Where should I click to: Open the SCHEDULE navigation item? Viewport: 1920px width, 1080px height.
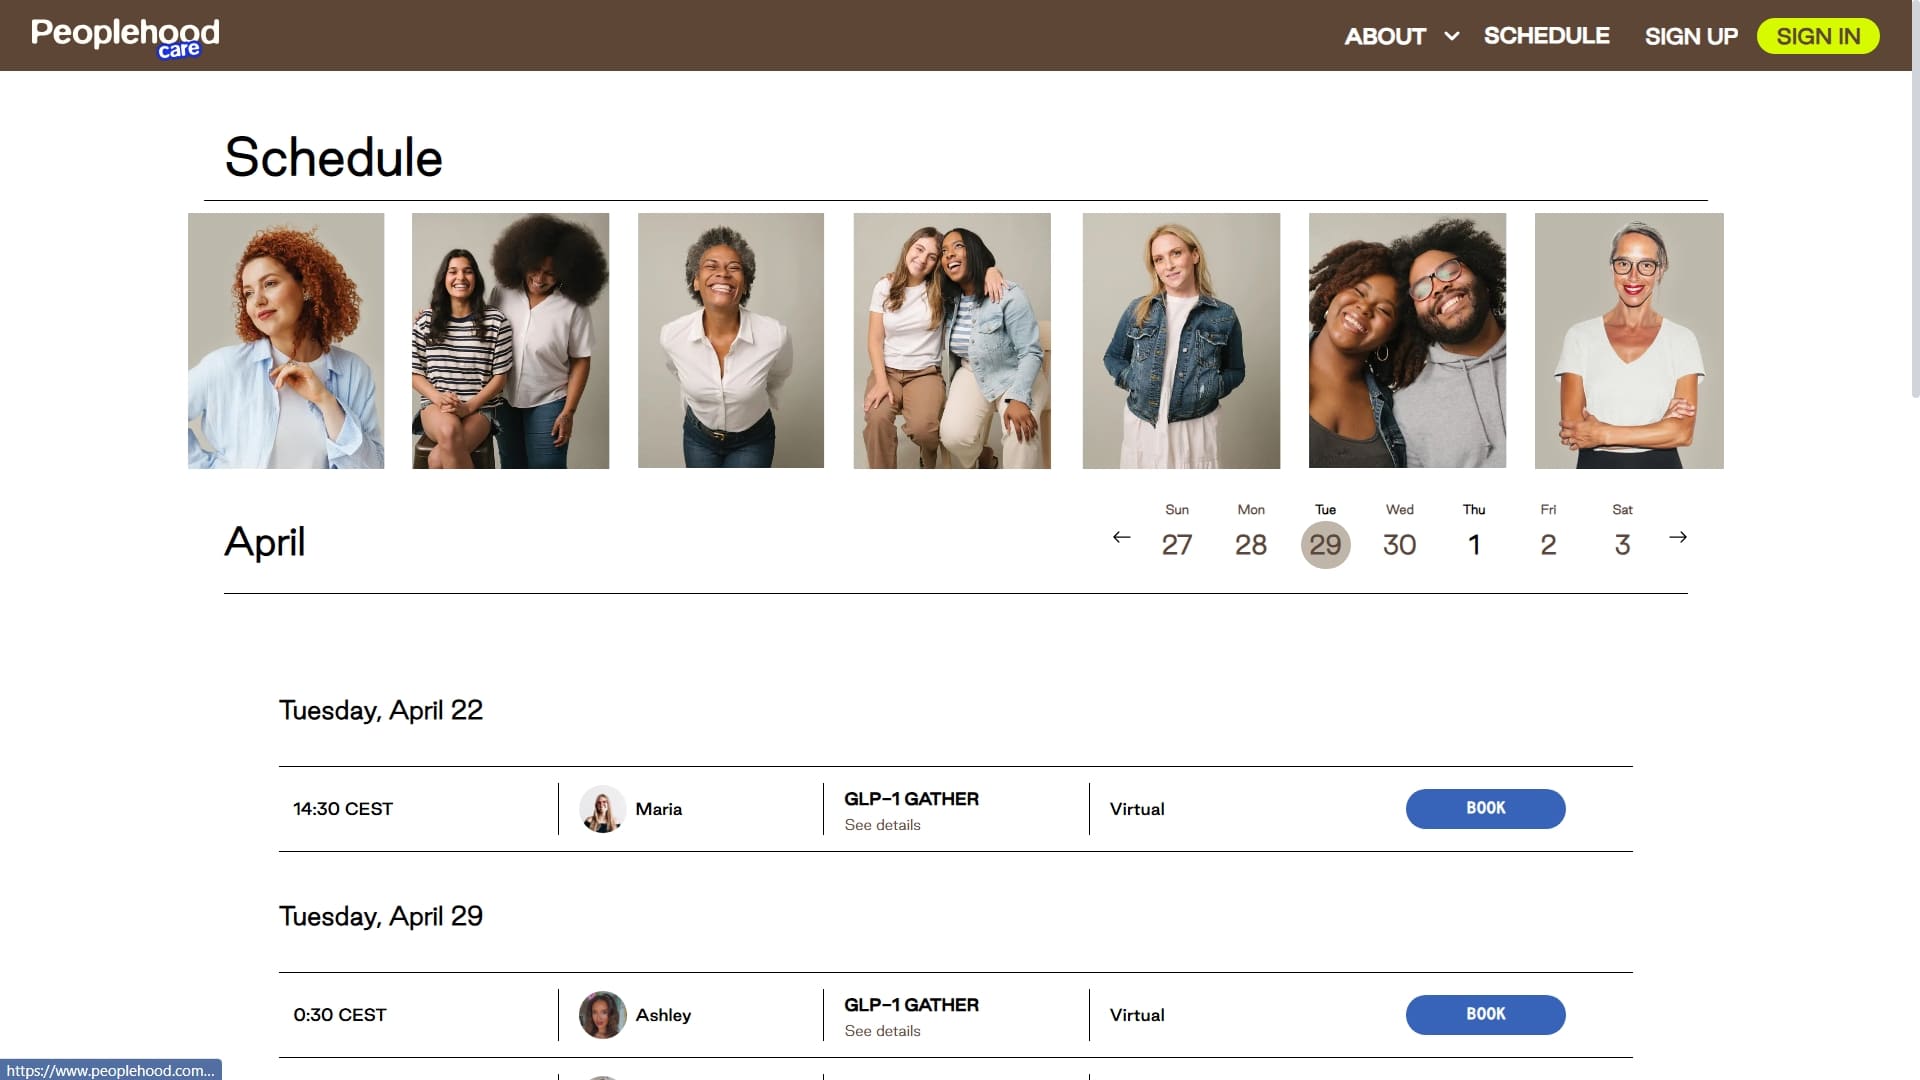(x=1546, y=36)
